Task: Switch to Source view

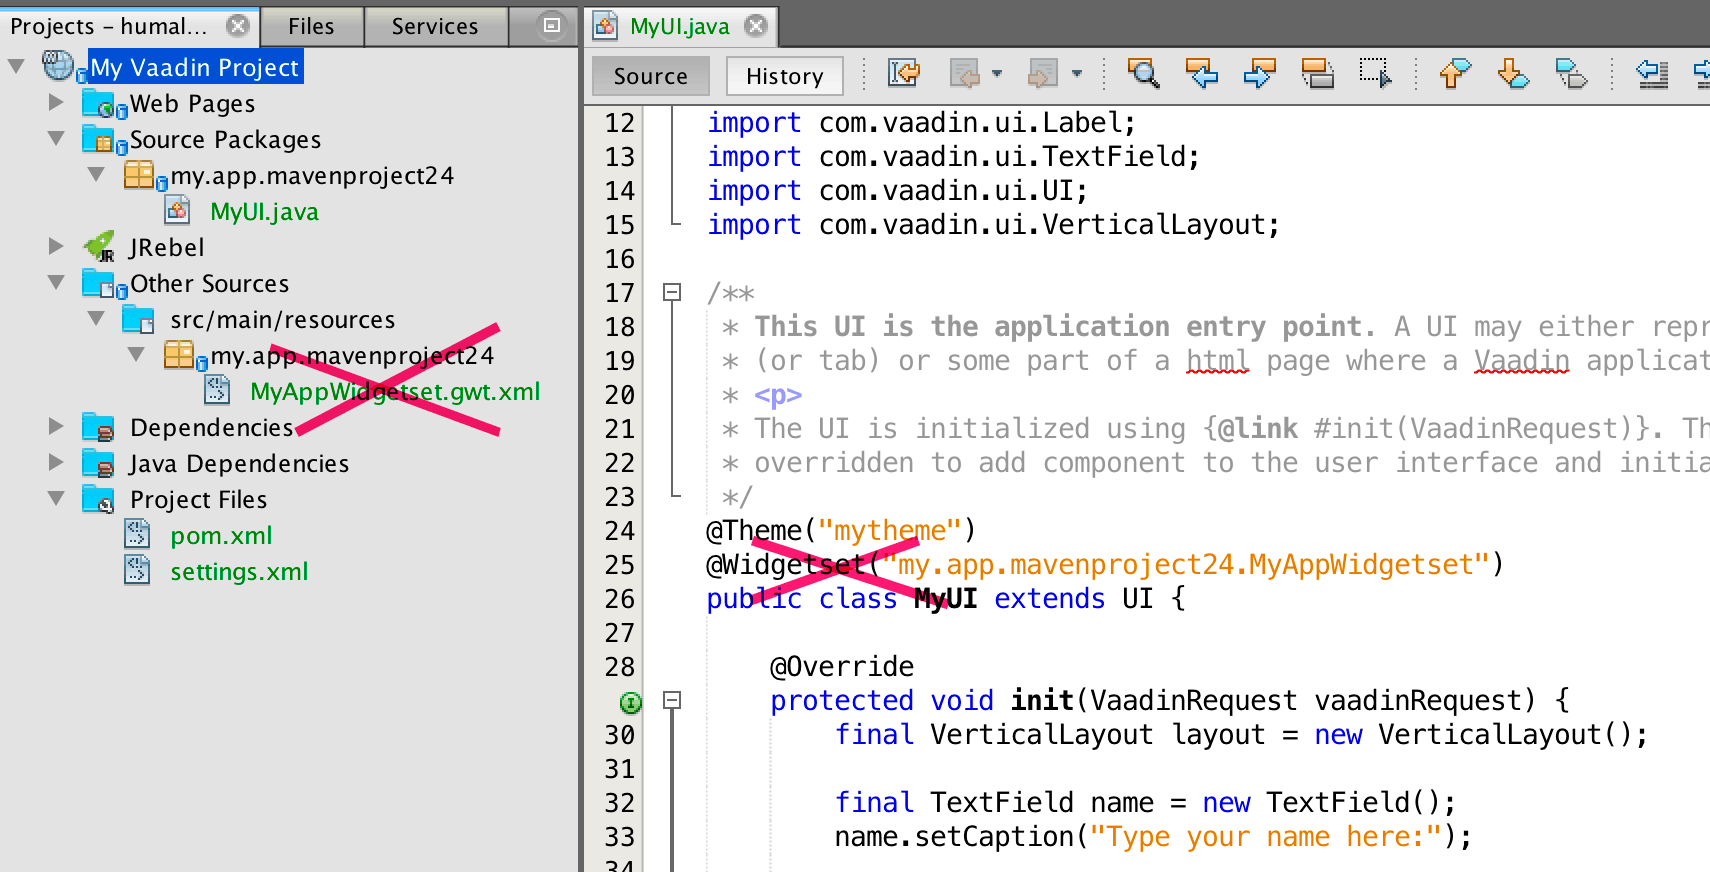Action: click(650, 76)
